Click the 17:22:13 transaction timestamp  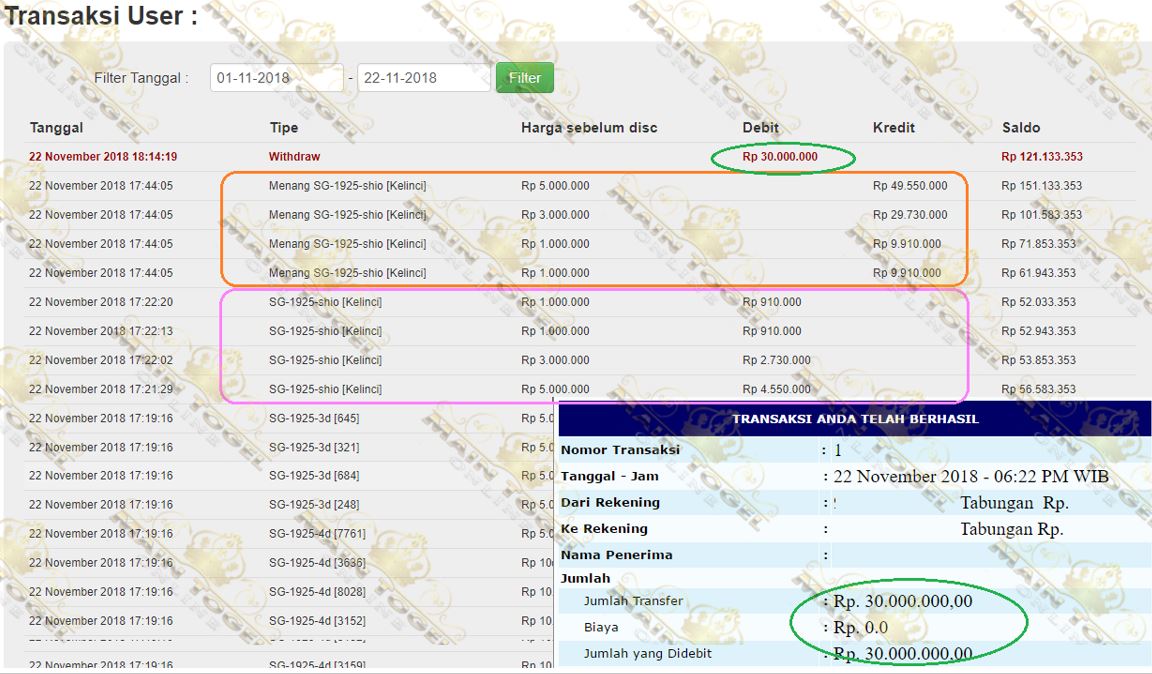[101, 331]
